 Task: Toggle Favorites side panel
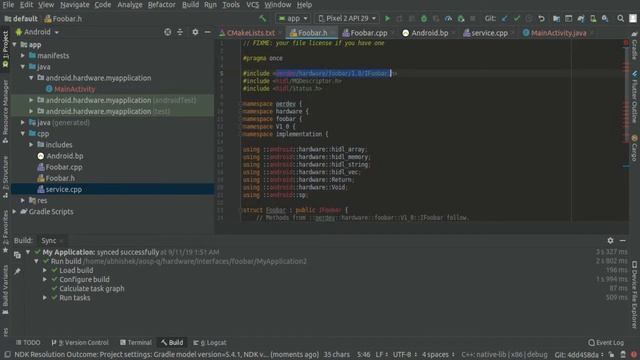point(5,231)
